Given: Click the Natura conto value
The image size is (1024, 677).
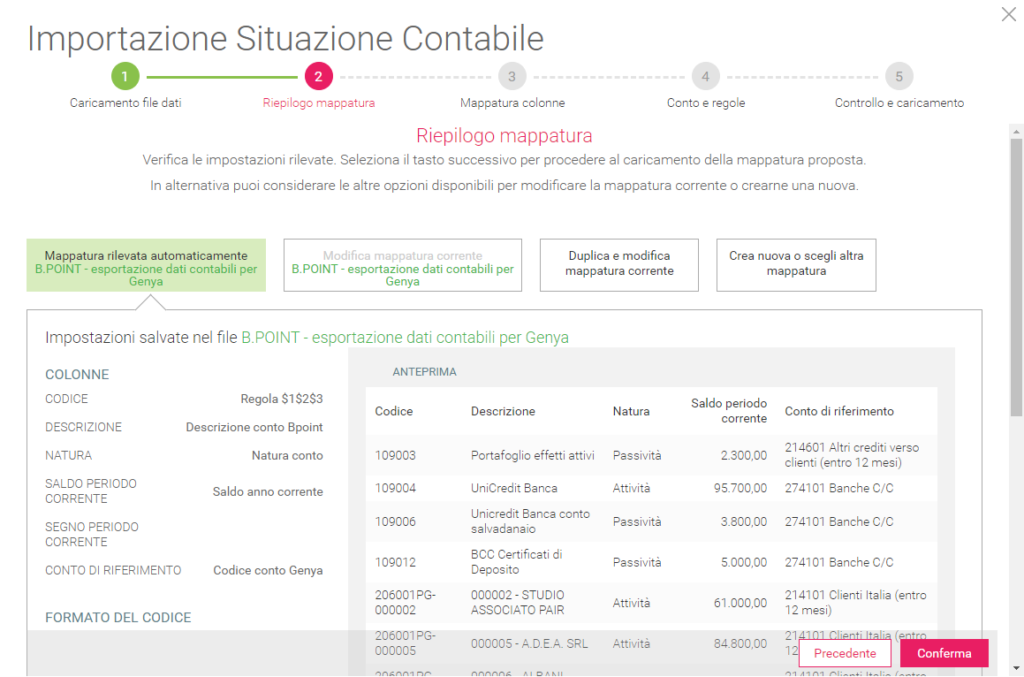Looking at the screenshot, I should pyautogui.click(x=287, y=456).
